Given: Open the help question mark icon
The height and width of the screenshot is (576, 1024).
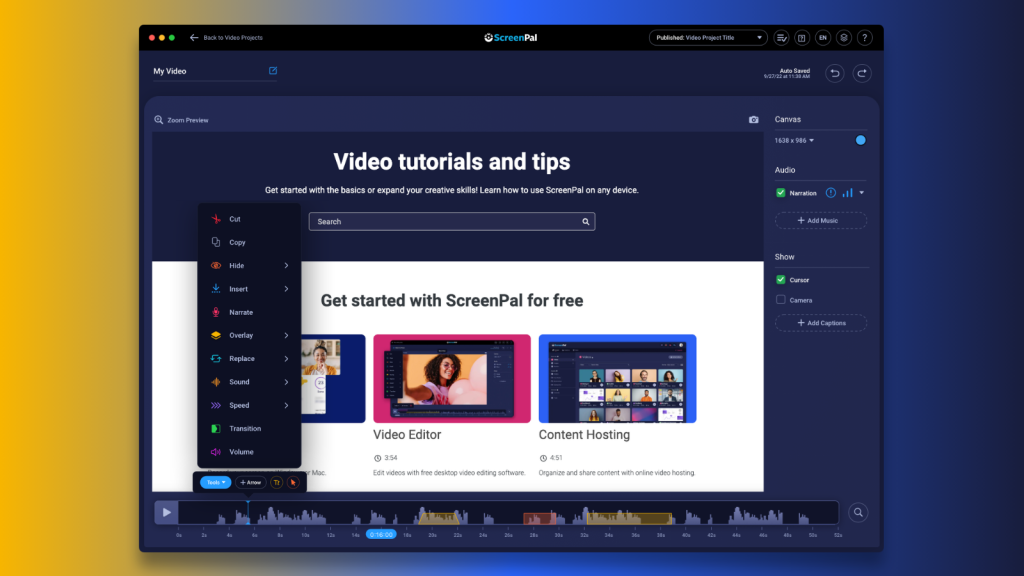Looking at the screenshot, I should pos(865,38).
